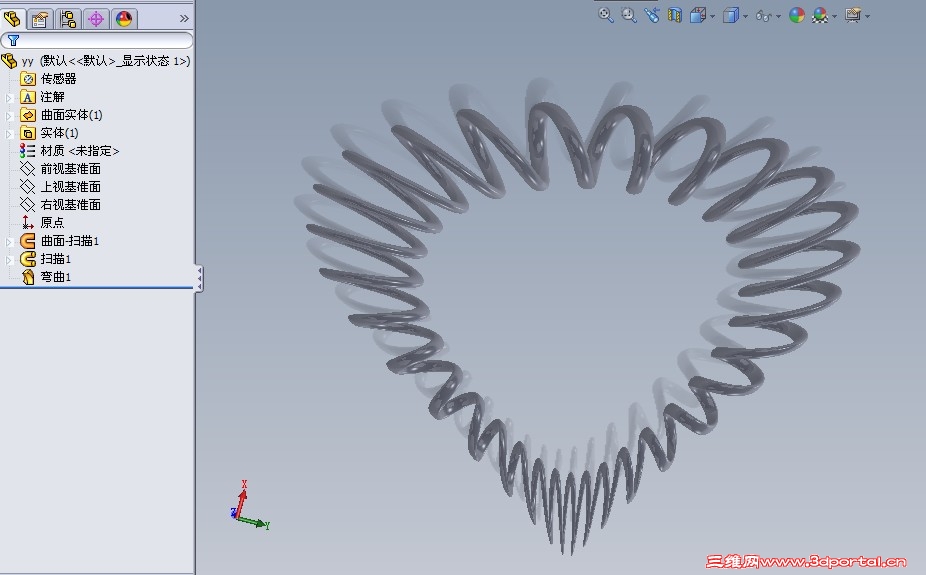Click the 前视基准面 plane icon

pos(27,169)
